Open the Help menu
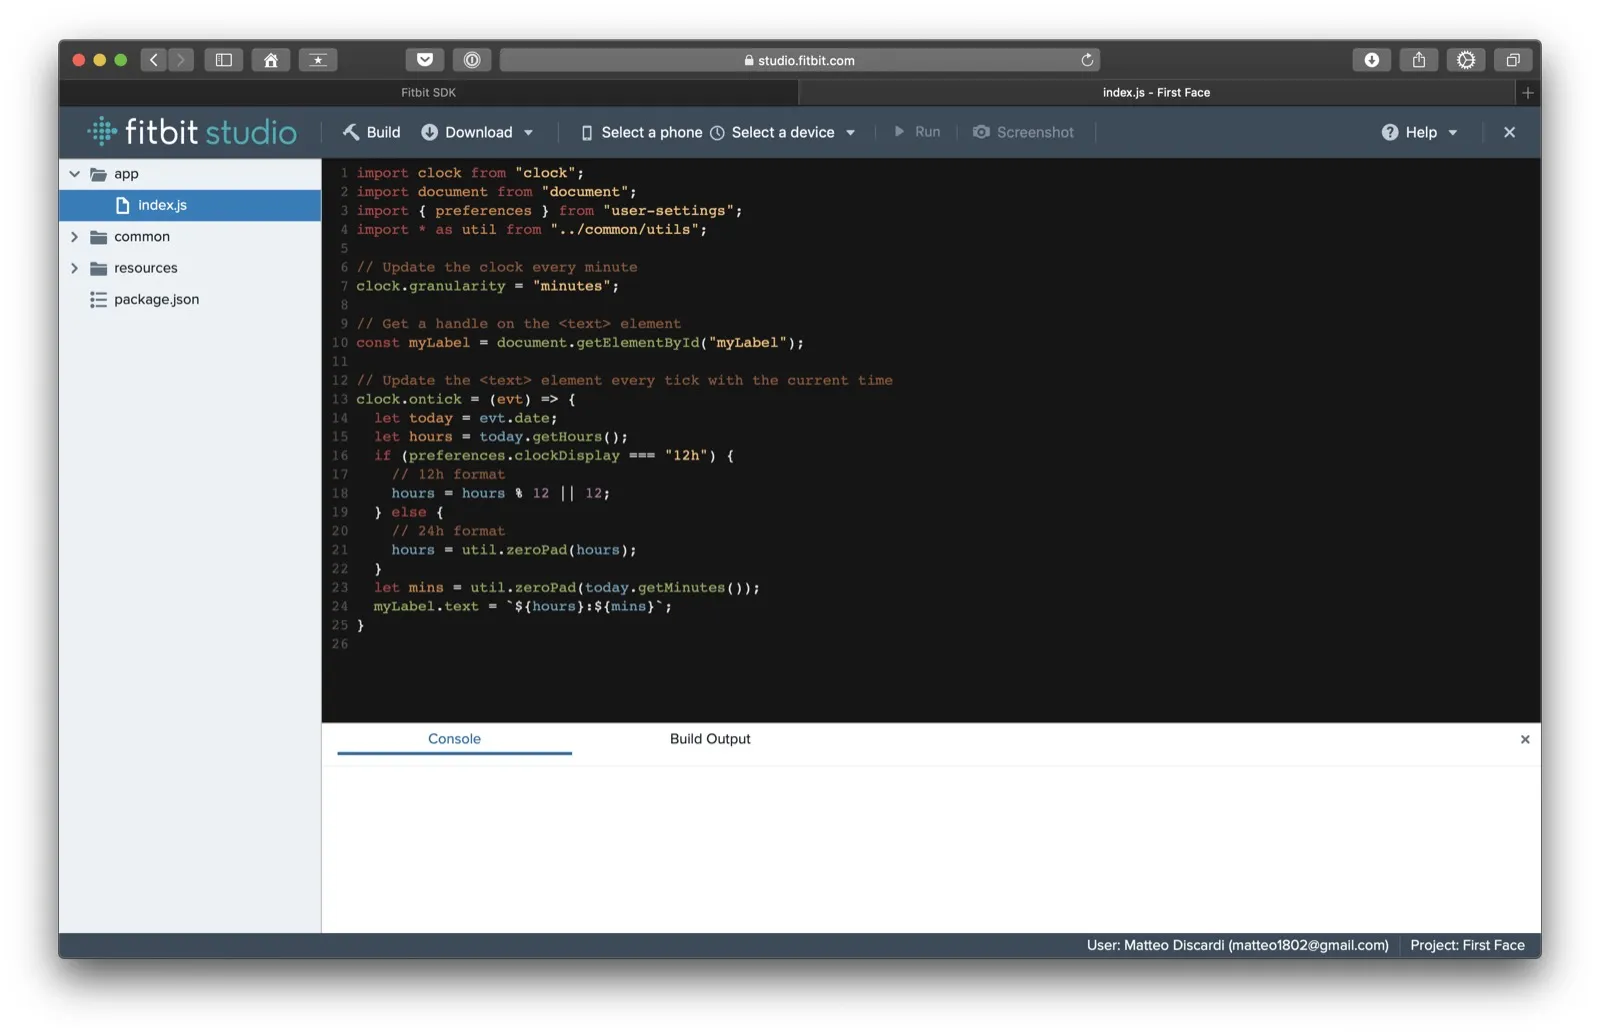1600x1036 pixels. pyautogui.click(x=1419, y=132)
